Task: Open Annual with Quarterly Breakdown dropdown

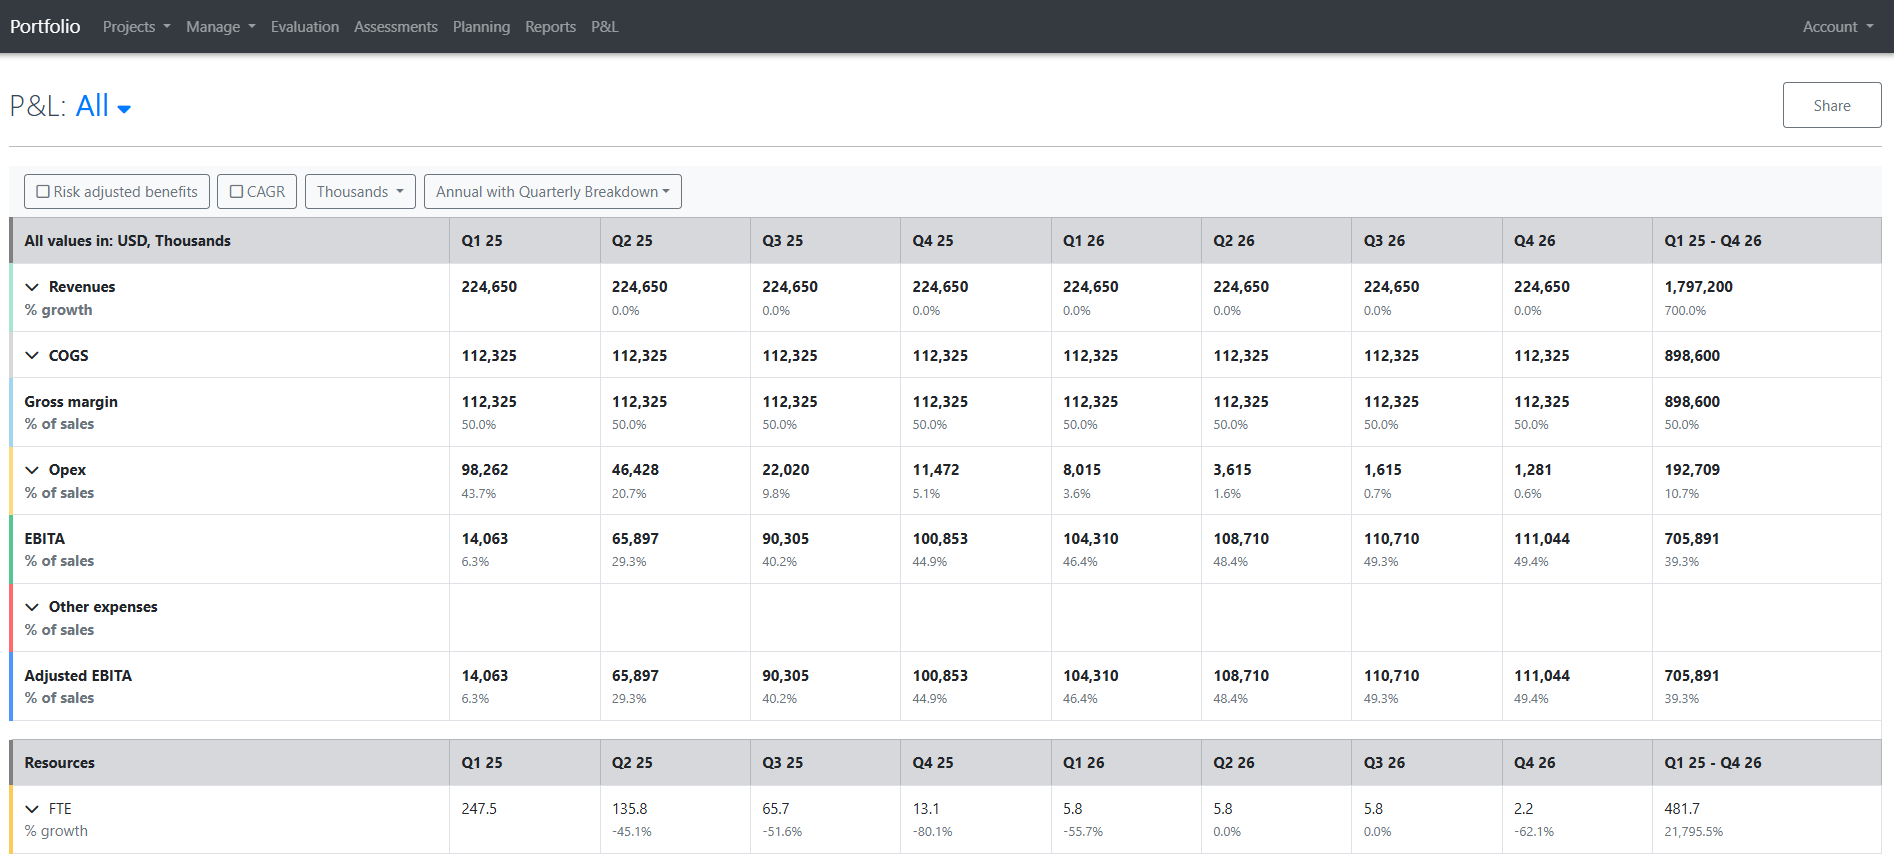Action: 552,192
